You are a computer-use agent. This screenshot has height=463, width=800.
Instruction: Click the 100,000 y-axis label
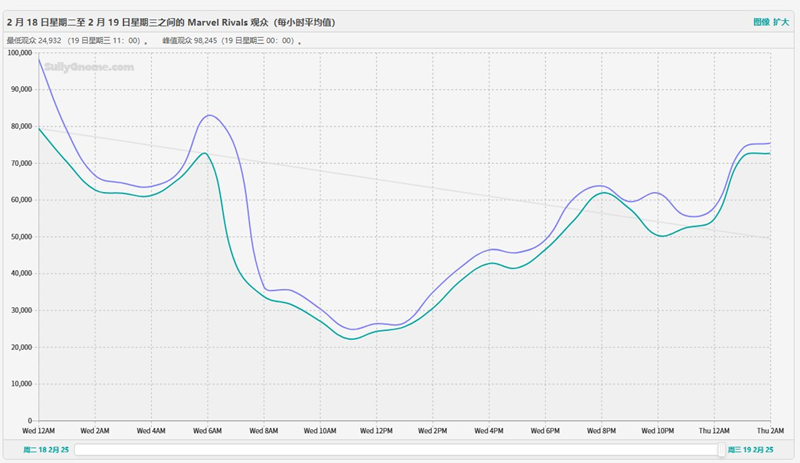coord(20,52)
